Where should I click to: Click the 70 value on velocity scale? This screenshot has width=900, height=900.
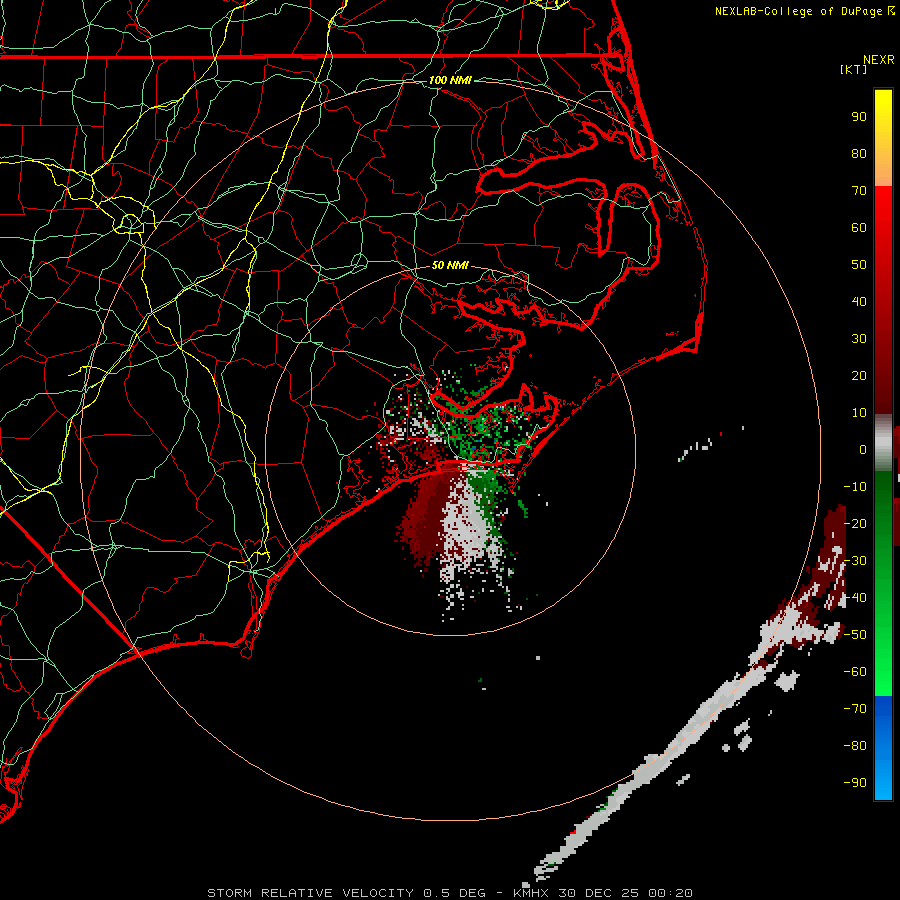point(859,191)
